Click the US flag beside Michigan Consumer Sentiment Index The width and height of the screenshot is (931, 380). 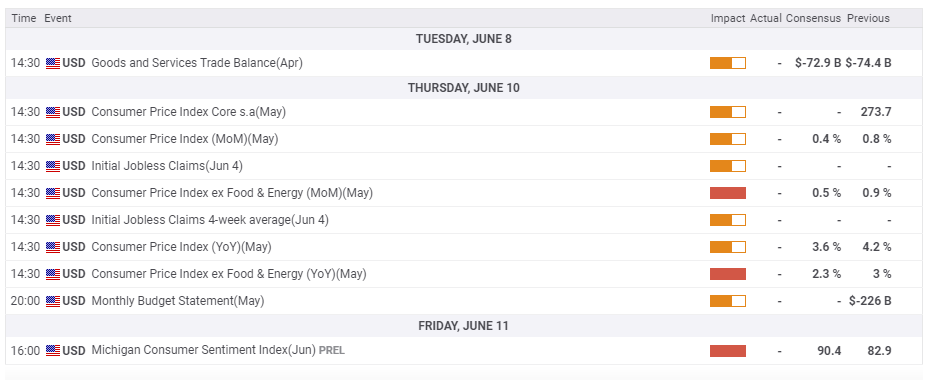coord(53,351)
